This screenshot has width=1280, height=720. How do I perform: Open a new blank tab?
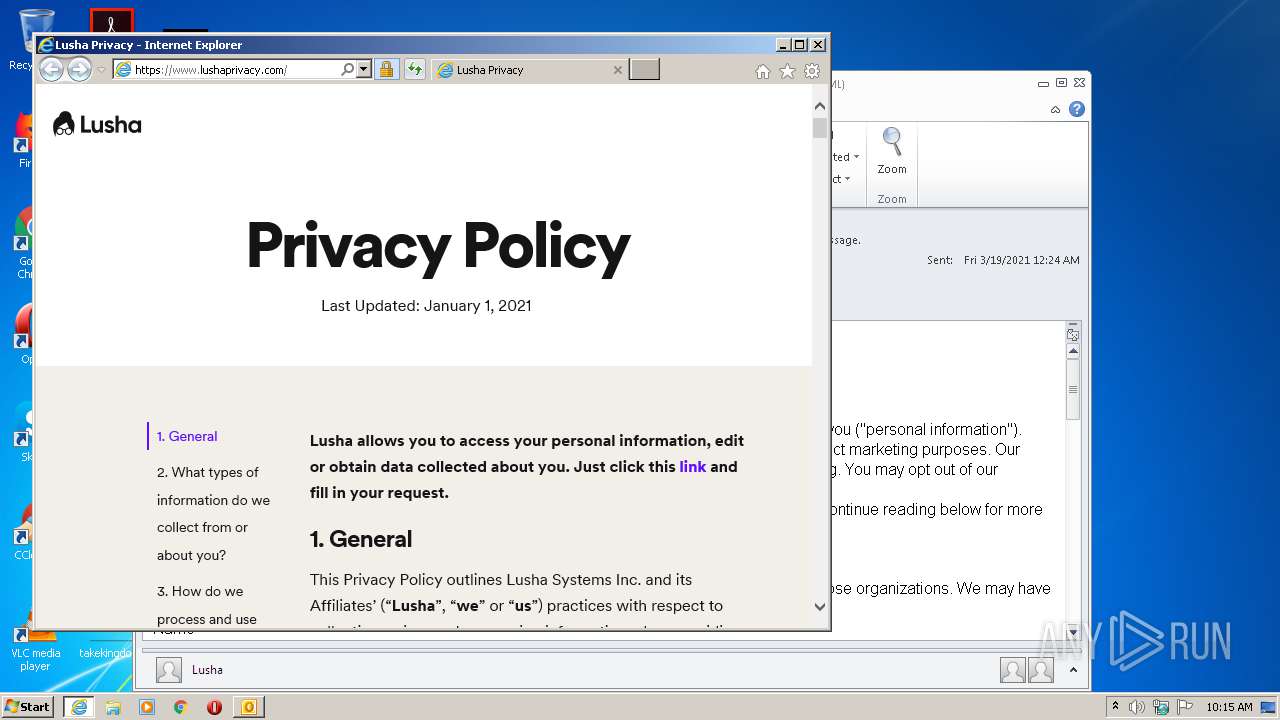point(644,69)
